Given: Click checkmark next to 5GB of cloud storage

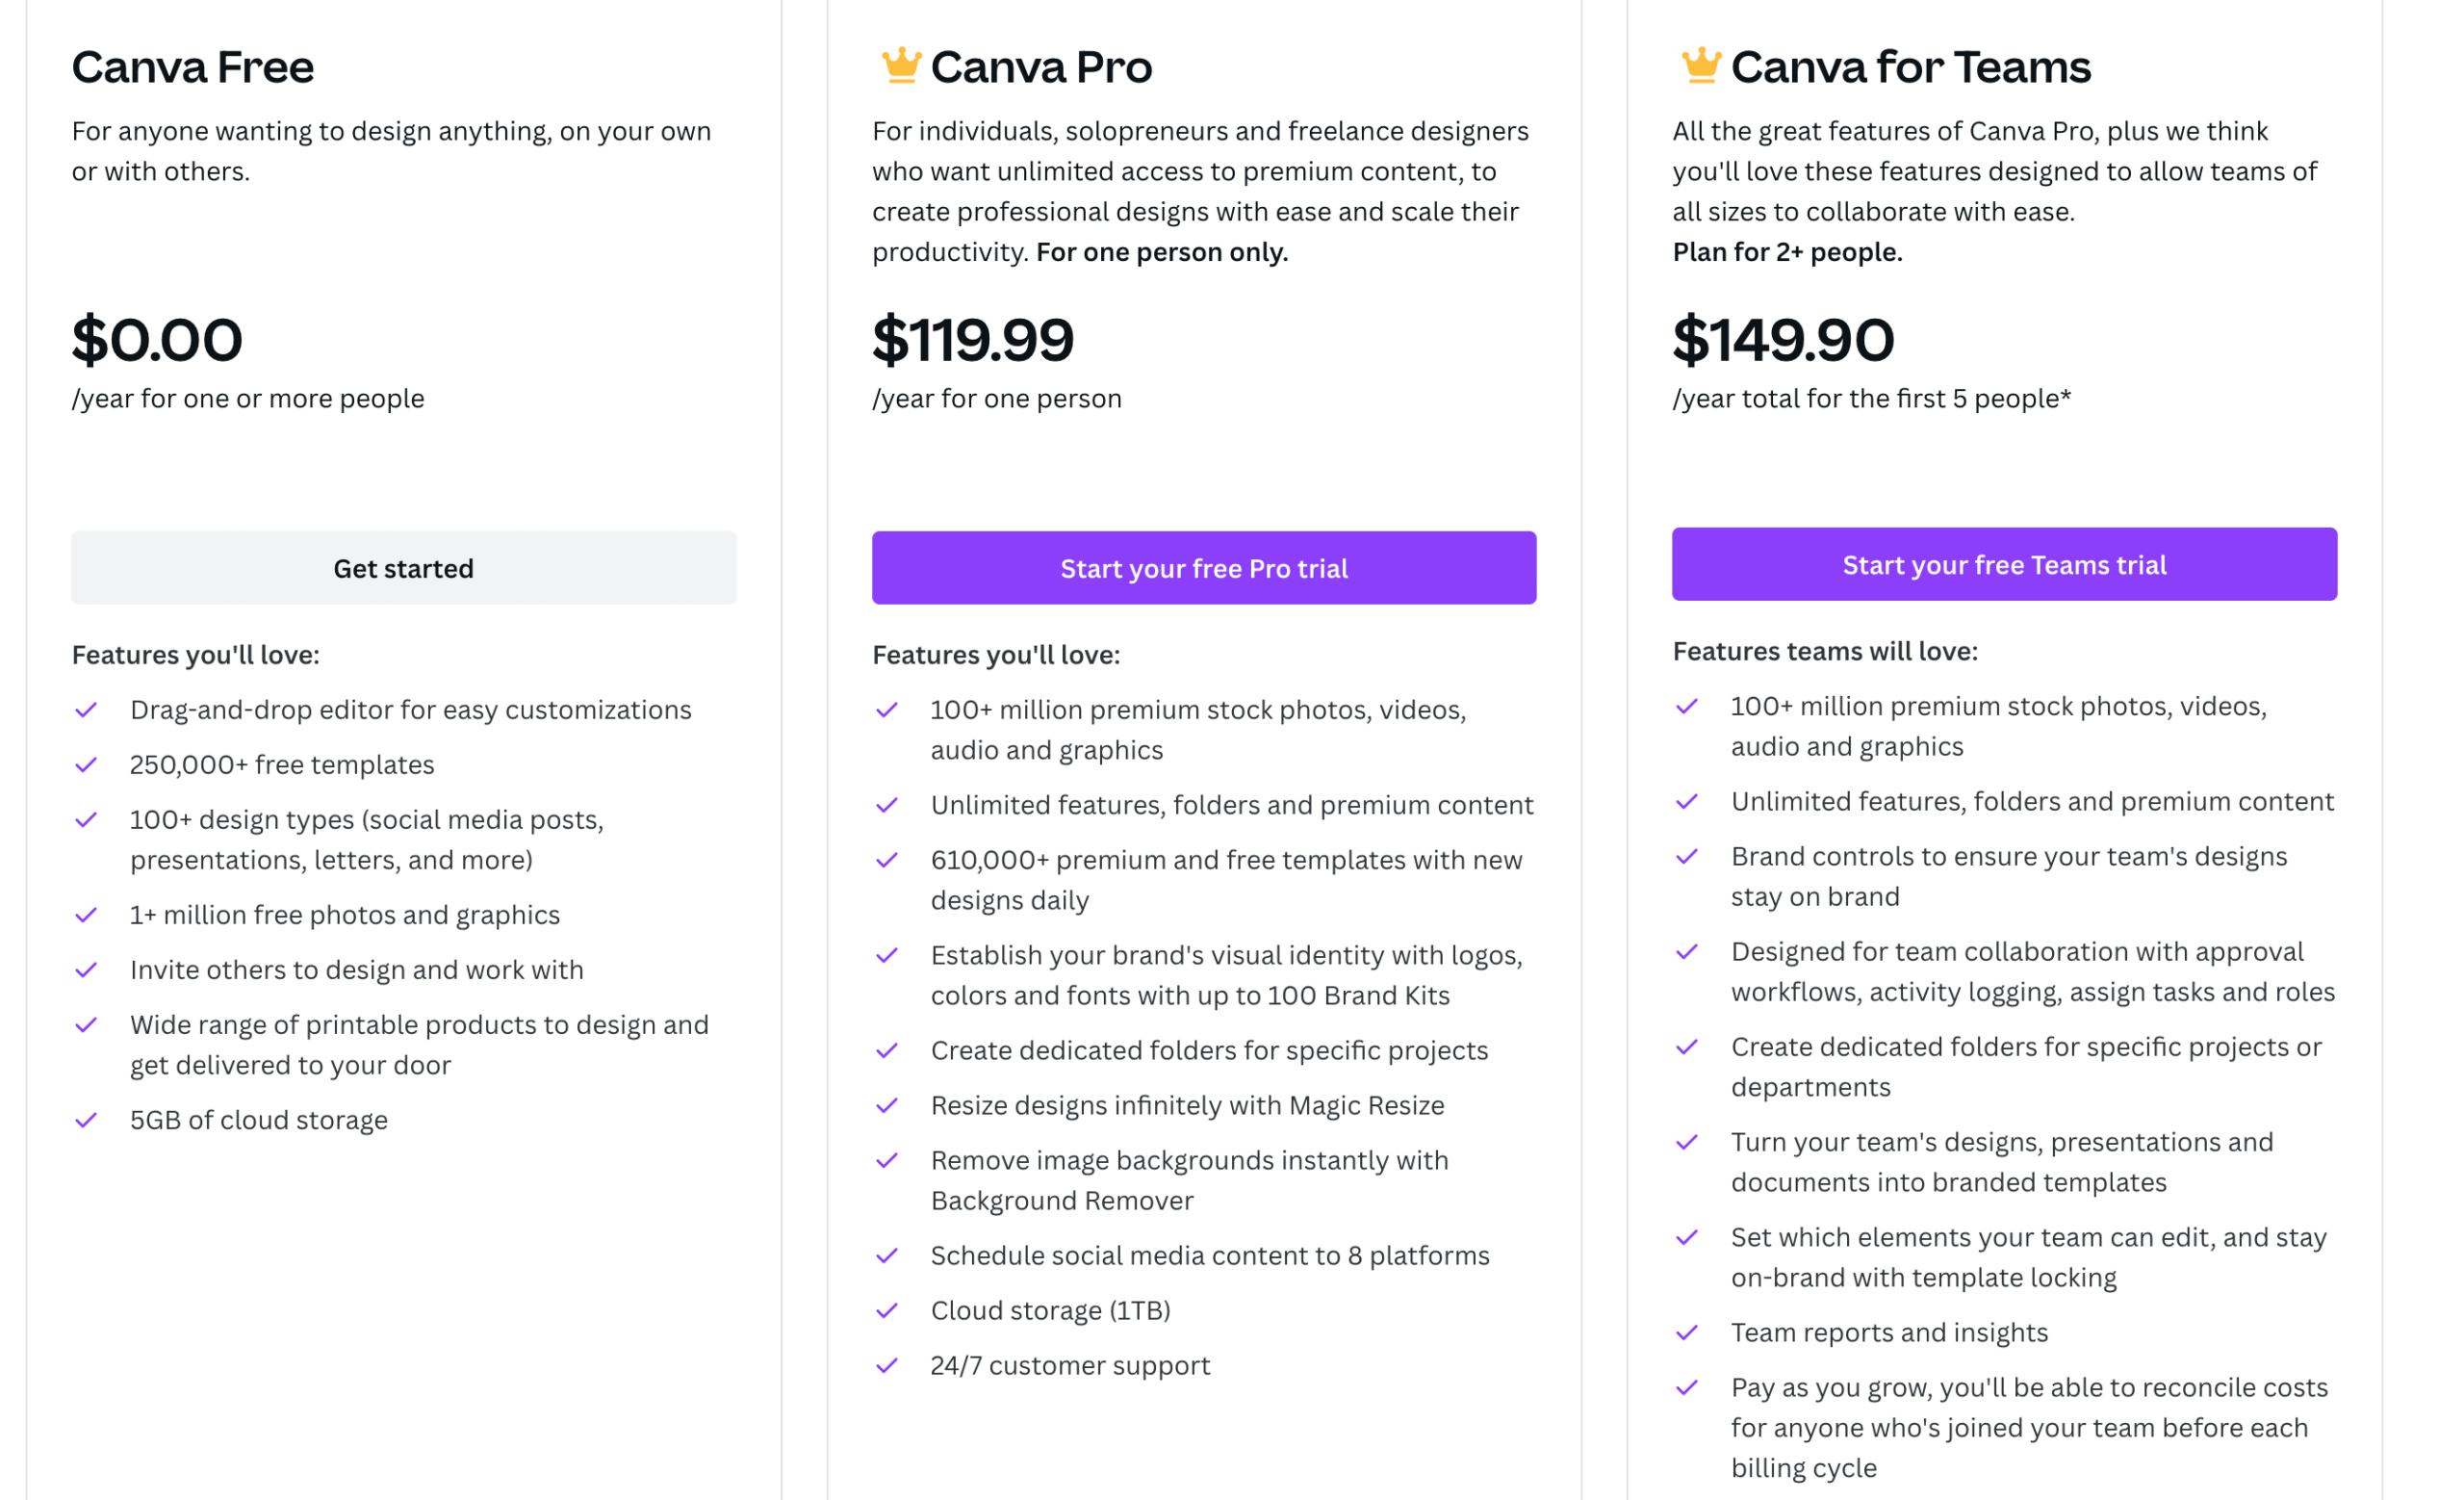Looking at the screenshot, I should (x=87, y=1120).
